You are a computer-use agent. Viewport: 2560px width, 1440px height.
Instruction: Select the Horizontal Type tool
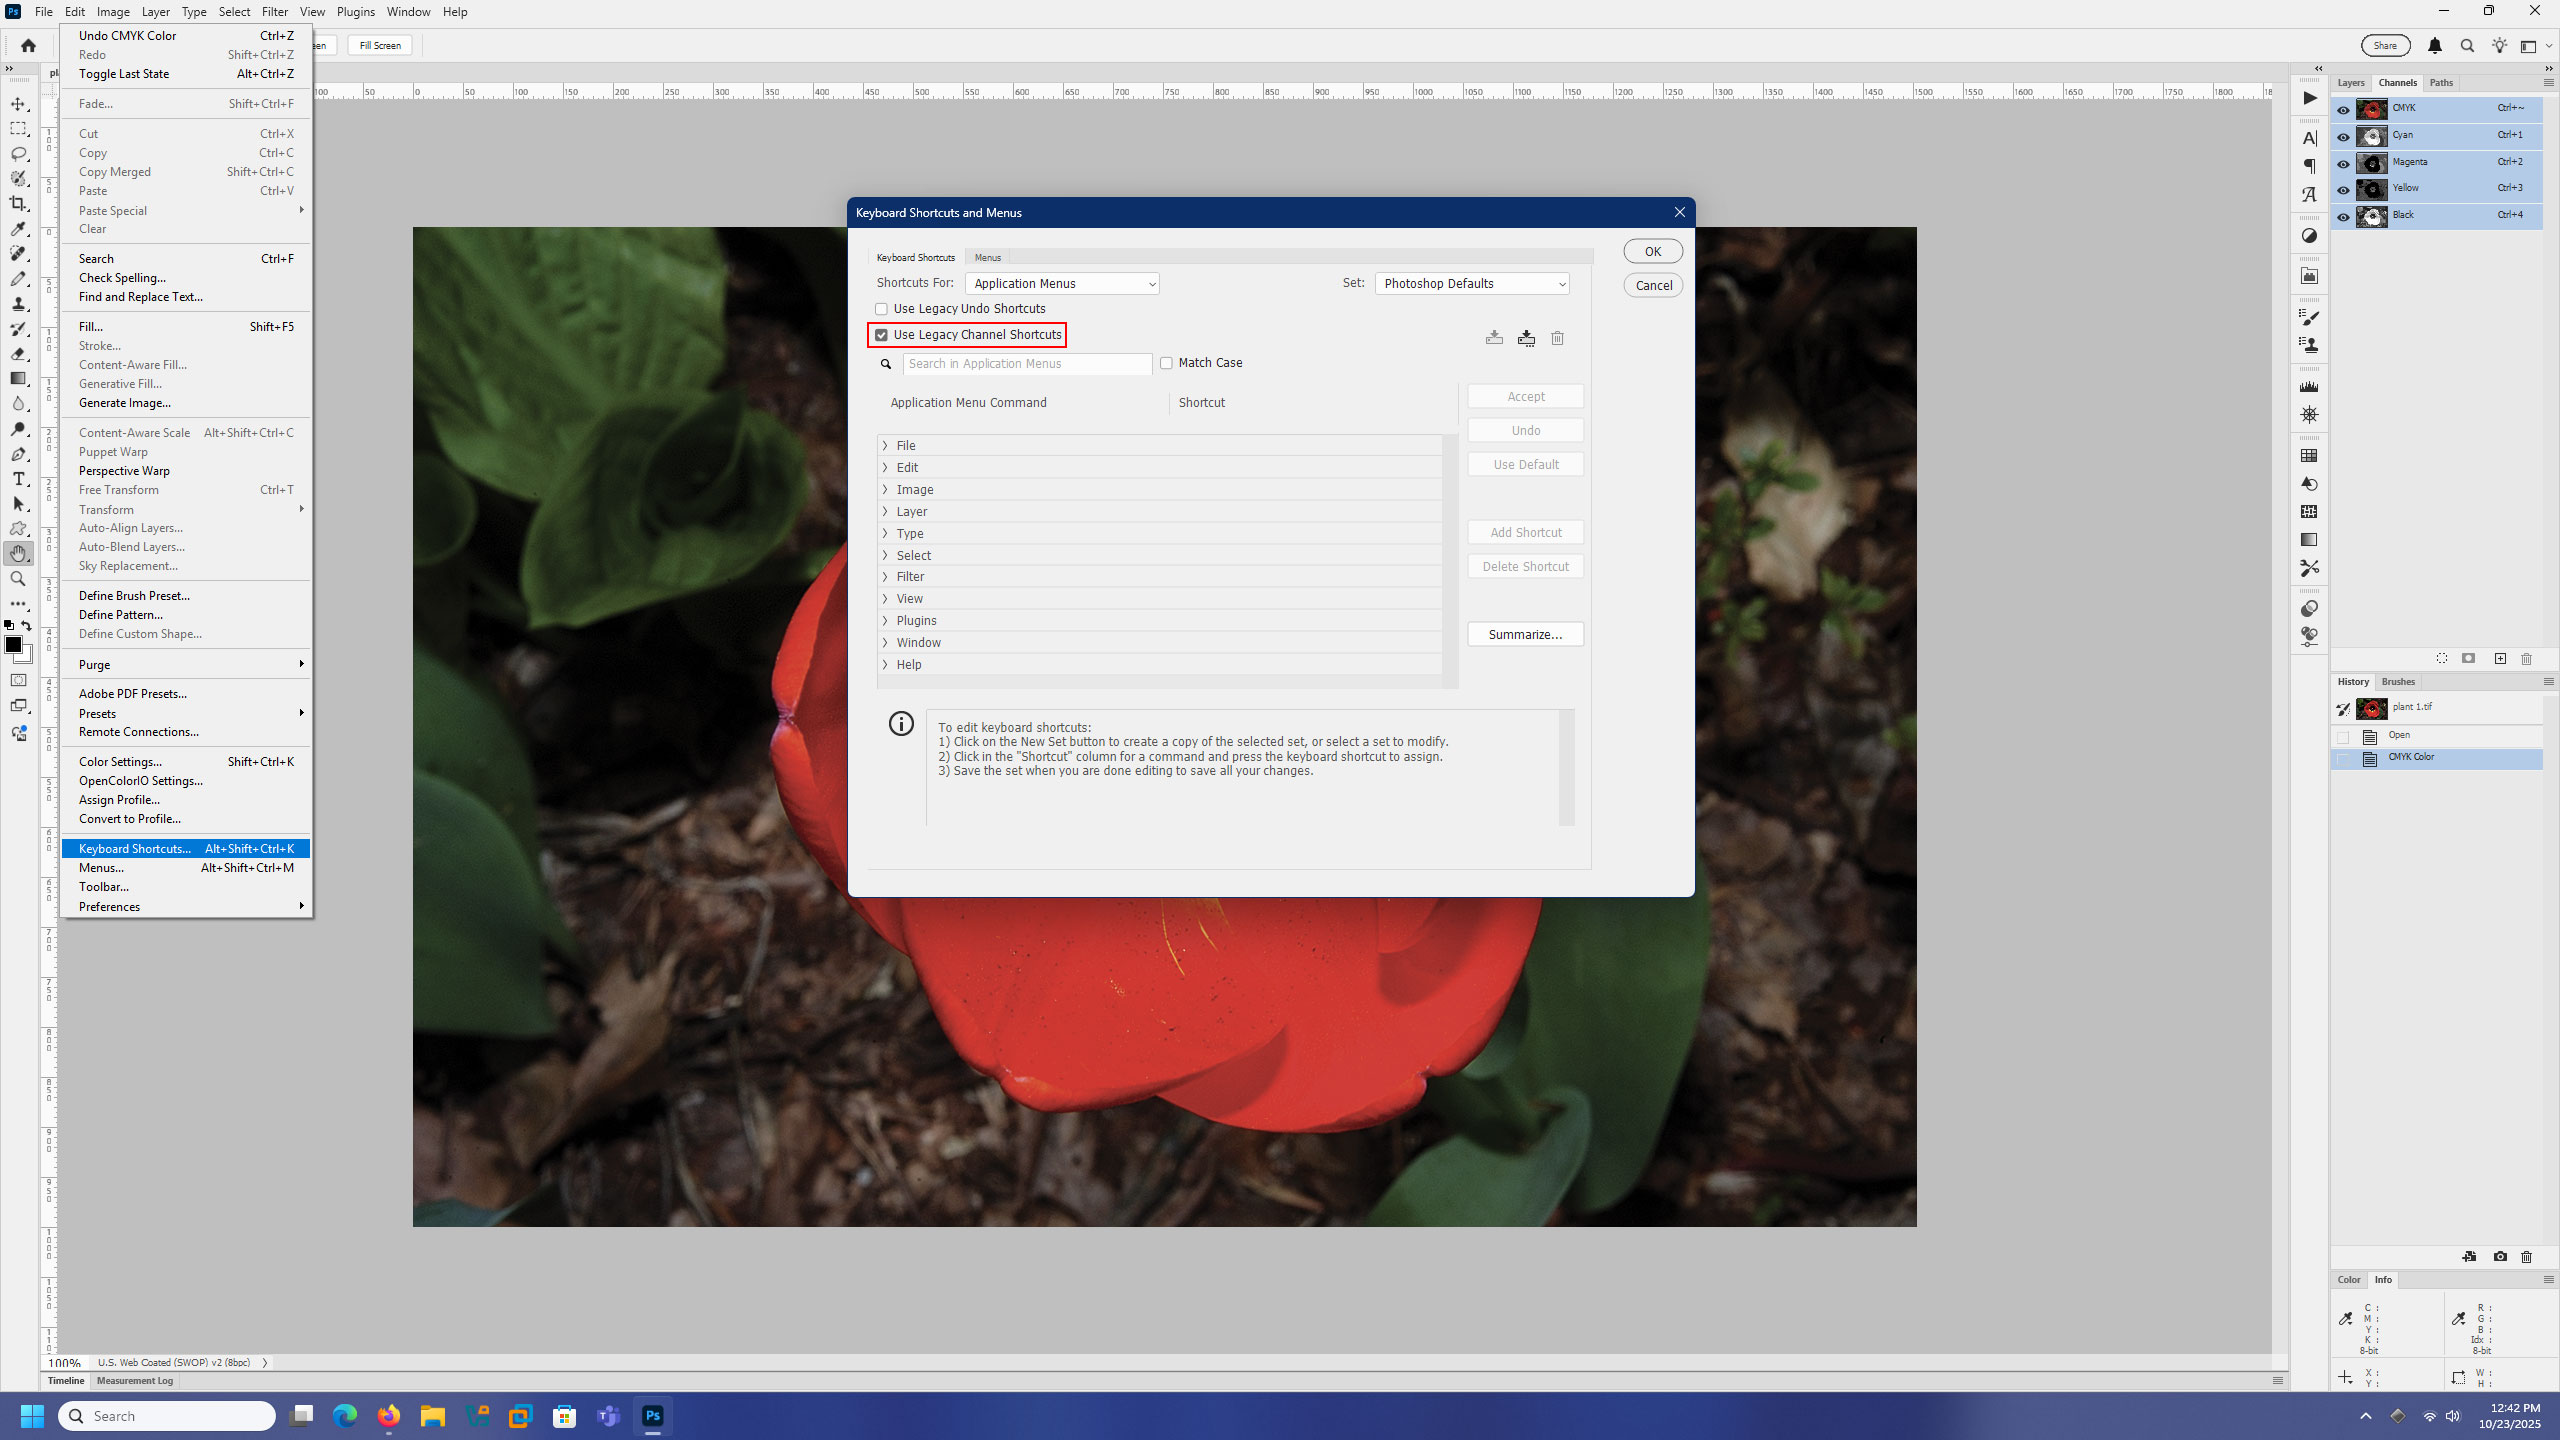click(x=18, y=479)
